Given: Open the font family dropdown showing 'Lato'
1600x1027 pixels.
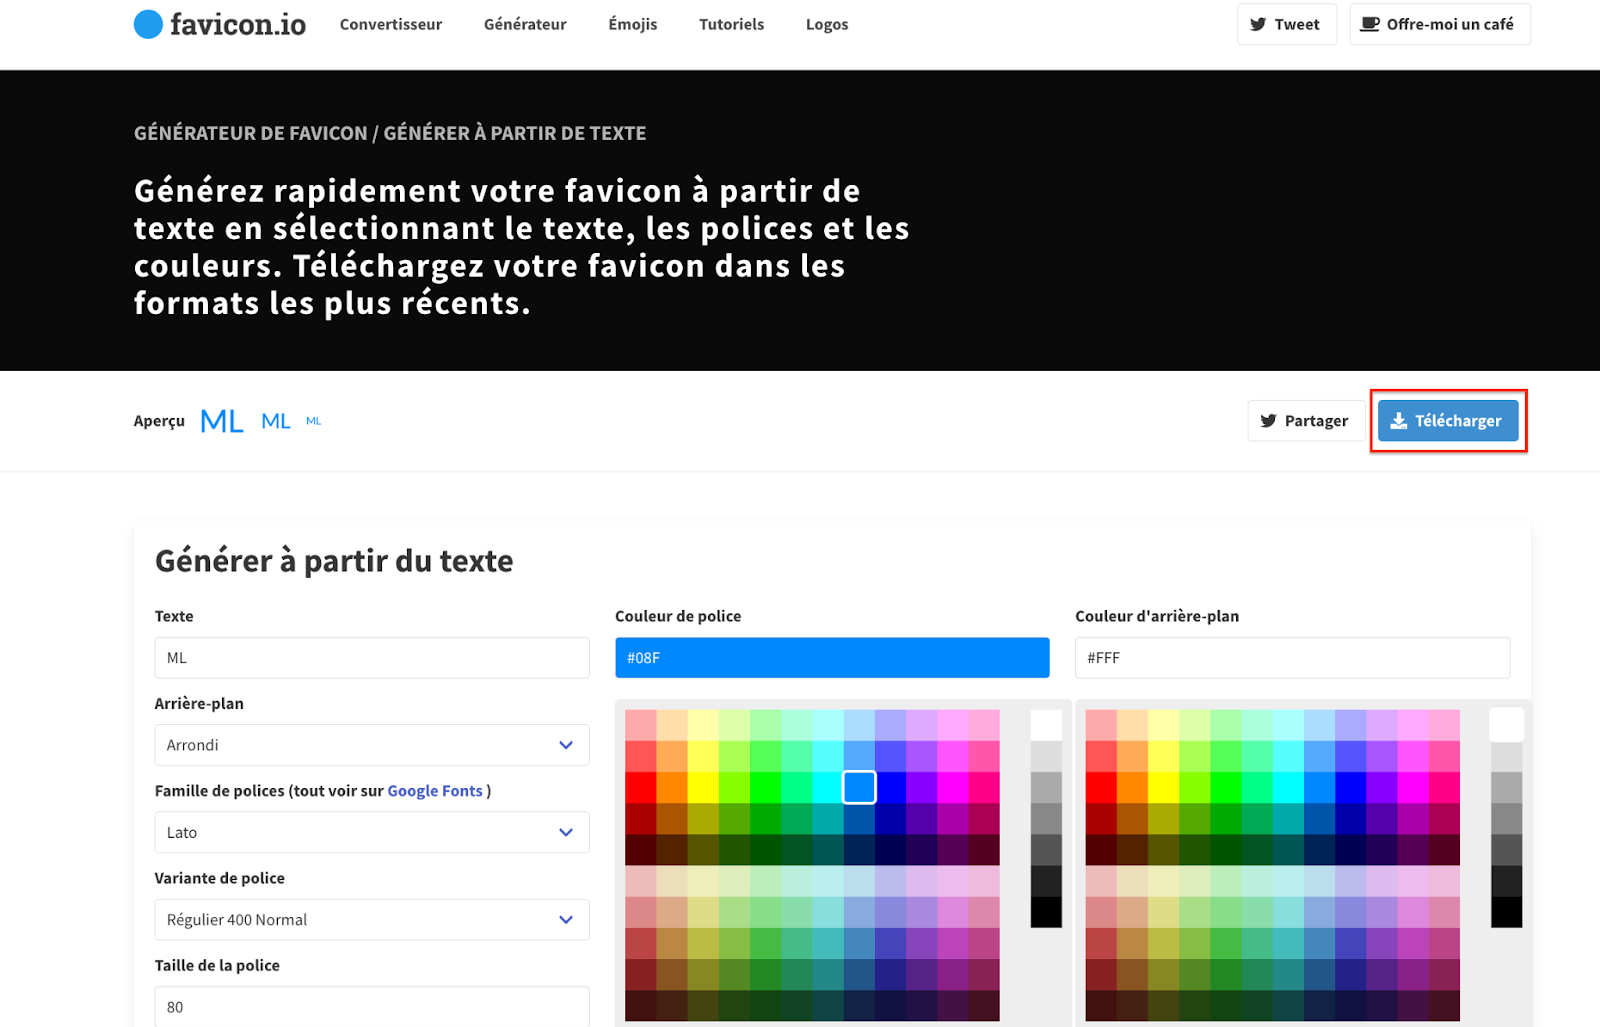Looking at the screenshot, I should click(371, 831).
